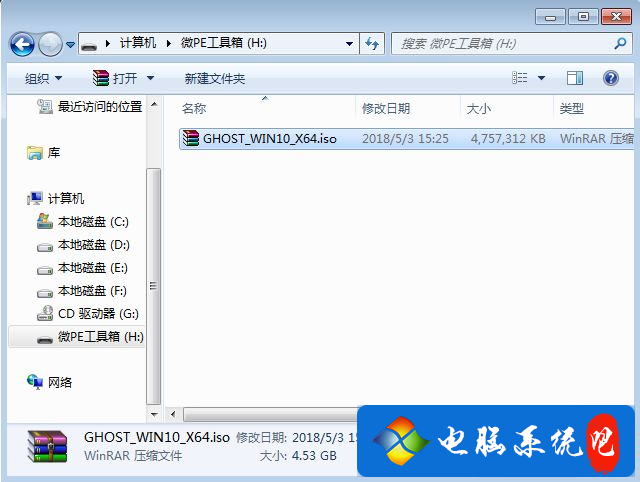Click the drive icon for (E:)
Image resolution: width=640 pixels, height=482 pixels.
coord(44,270)
